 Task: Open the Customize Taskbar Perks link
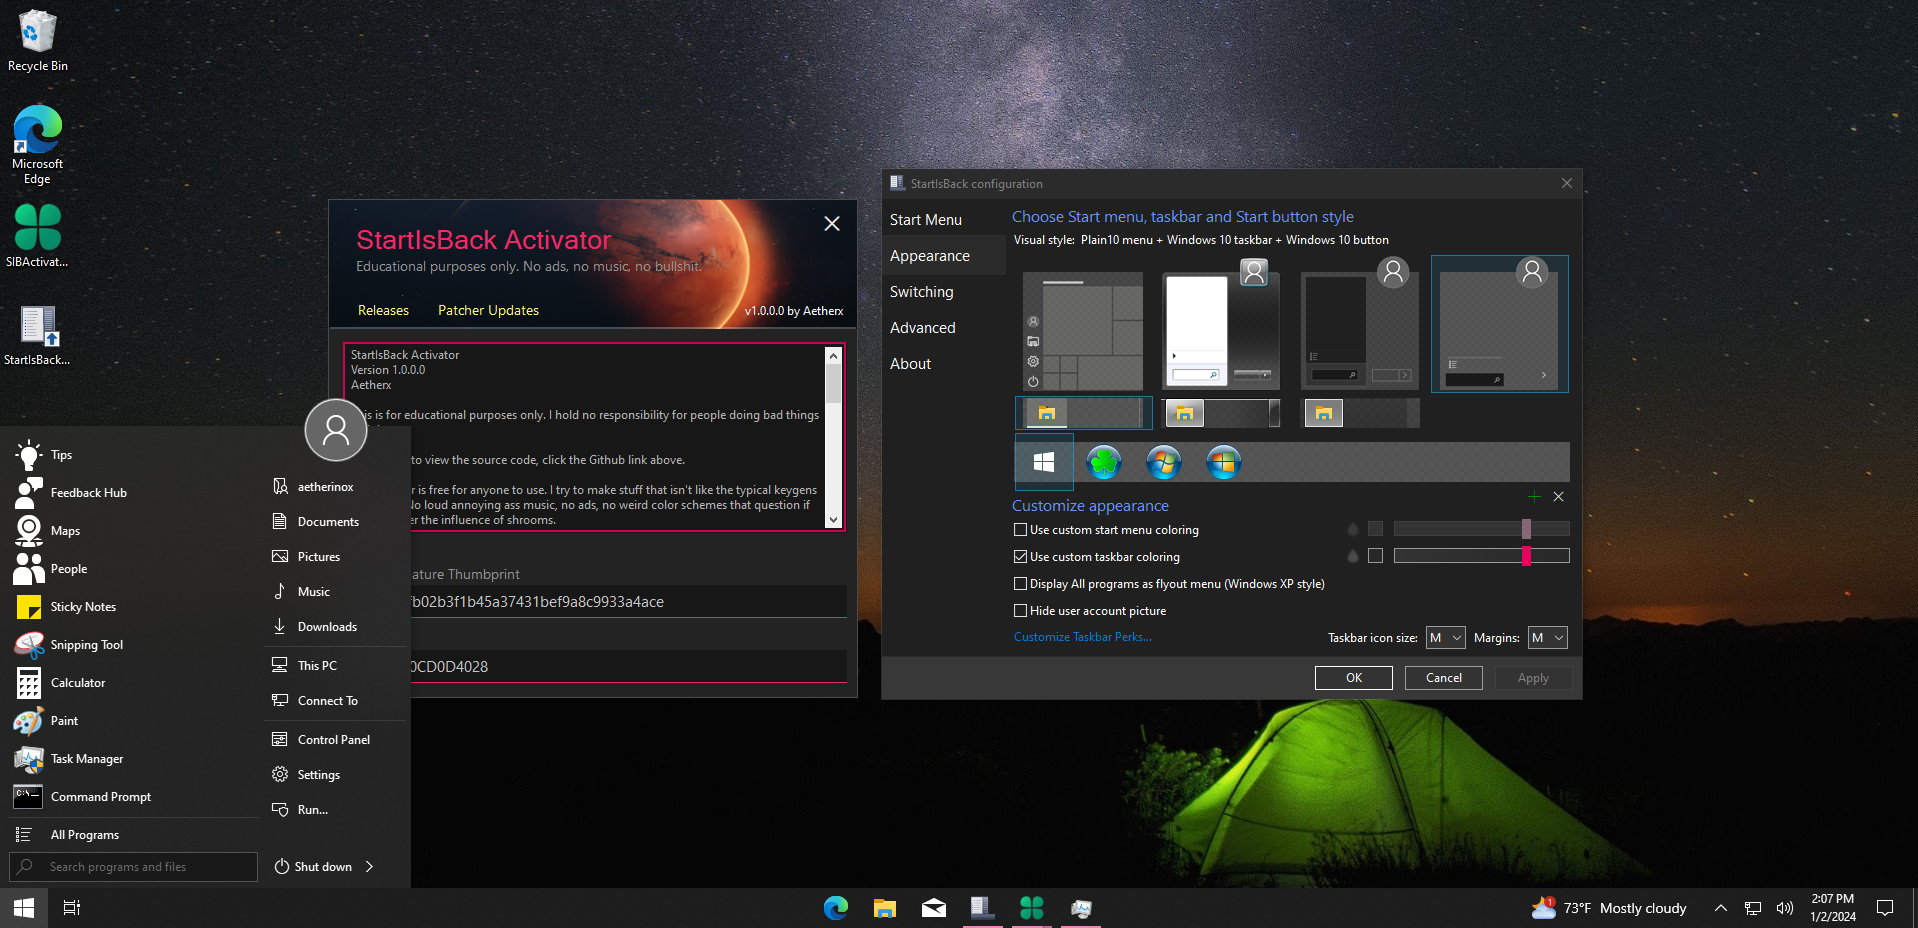(1083, 637)
